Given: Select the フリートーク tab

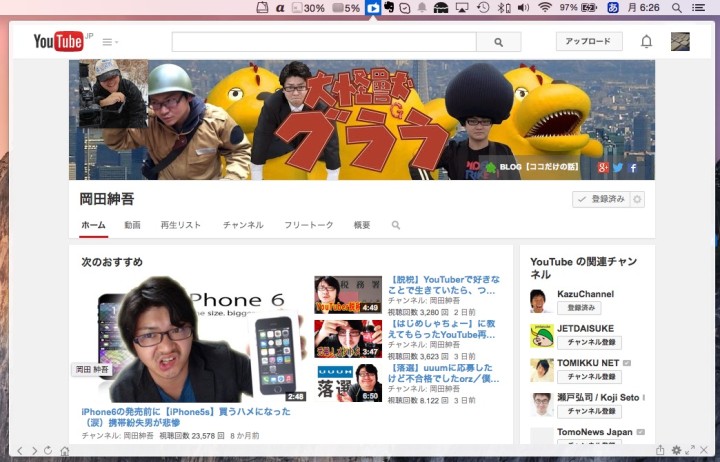Looking at the screenshot, I should coord(309,225).
